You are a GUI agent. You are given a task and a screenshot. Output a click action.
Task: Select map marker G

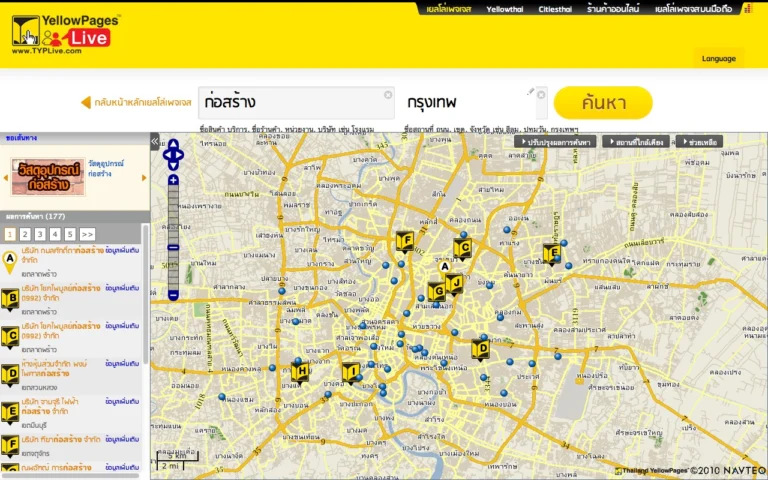[437, 292]
